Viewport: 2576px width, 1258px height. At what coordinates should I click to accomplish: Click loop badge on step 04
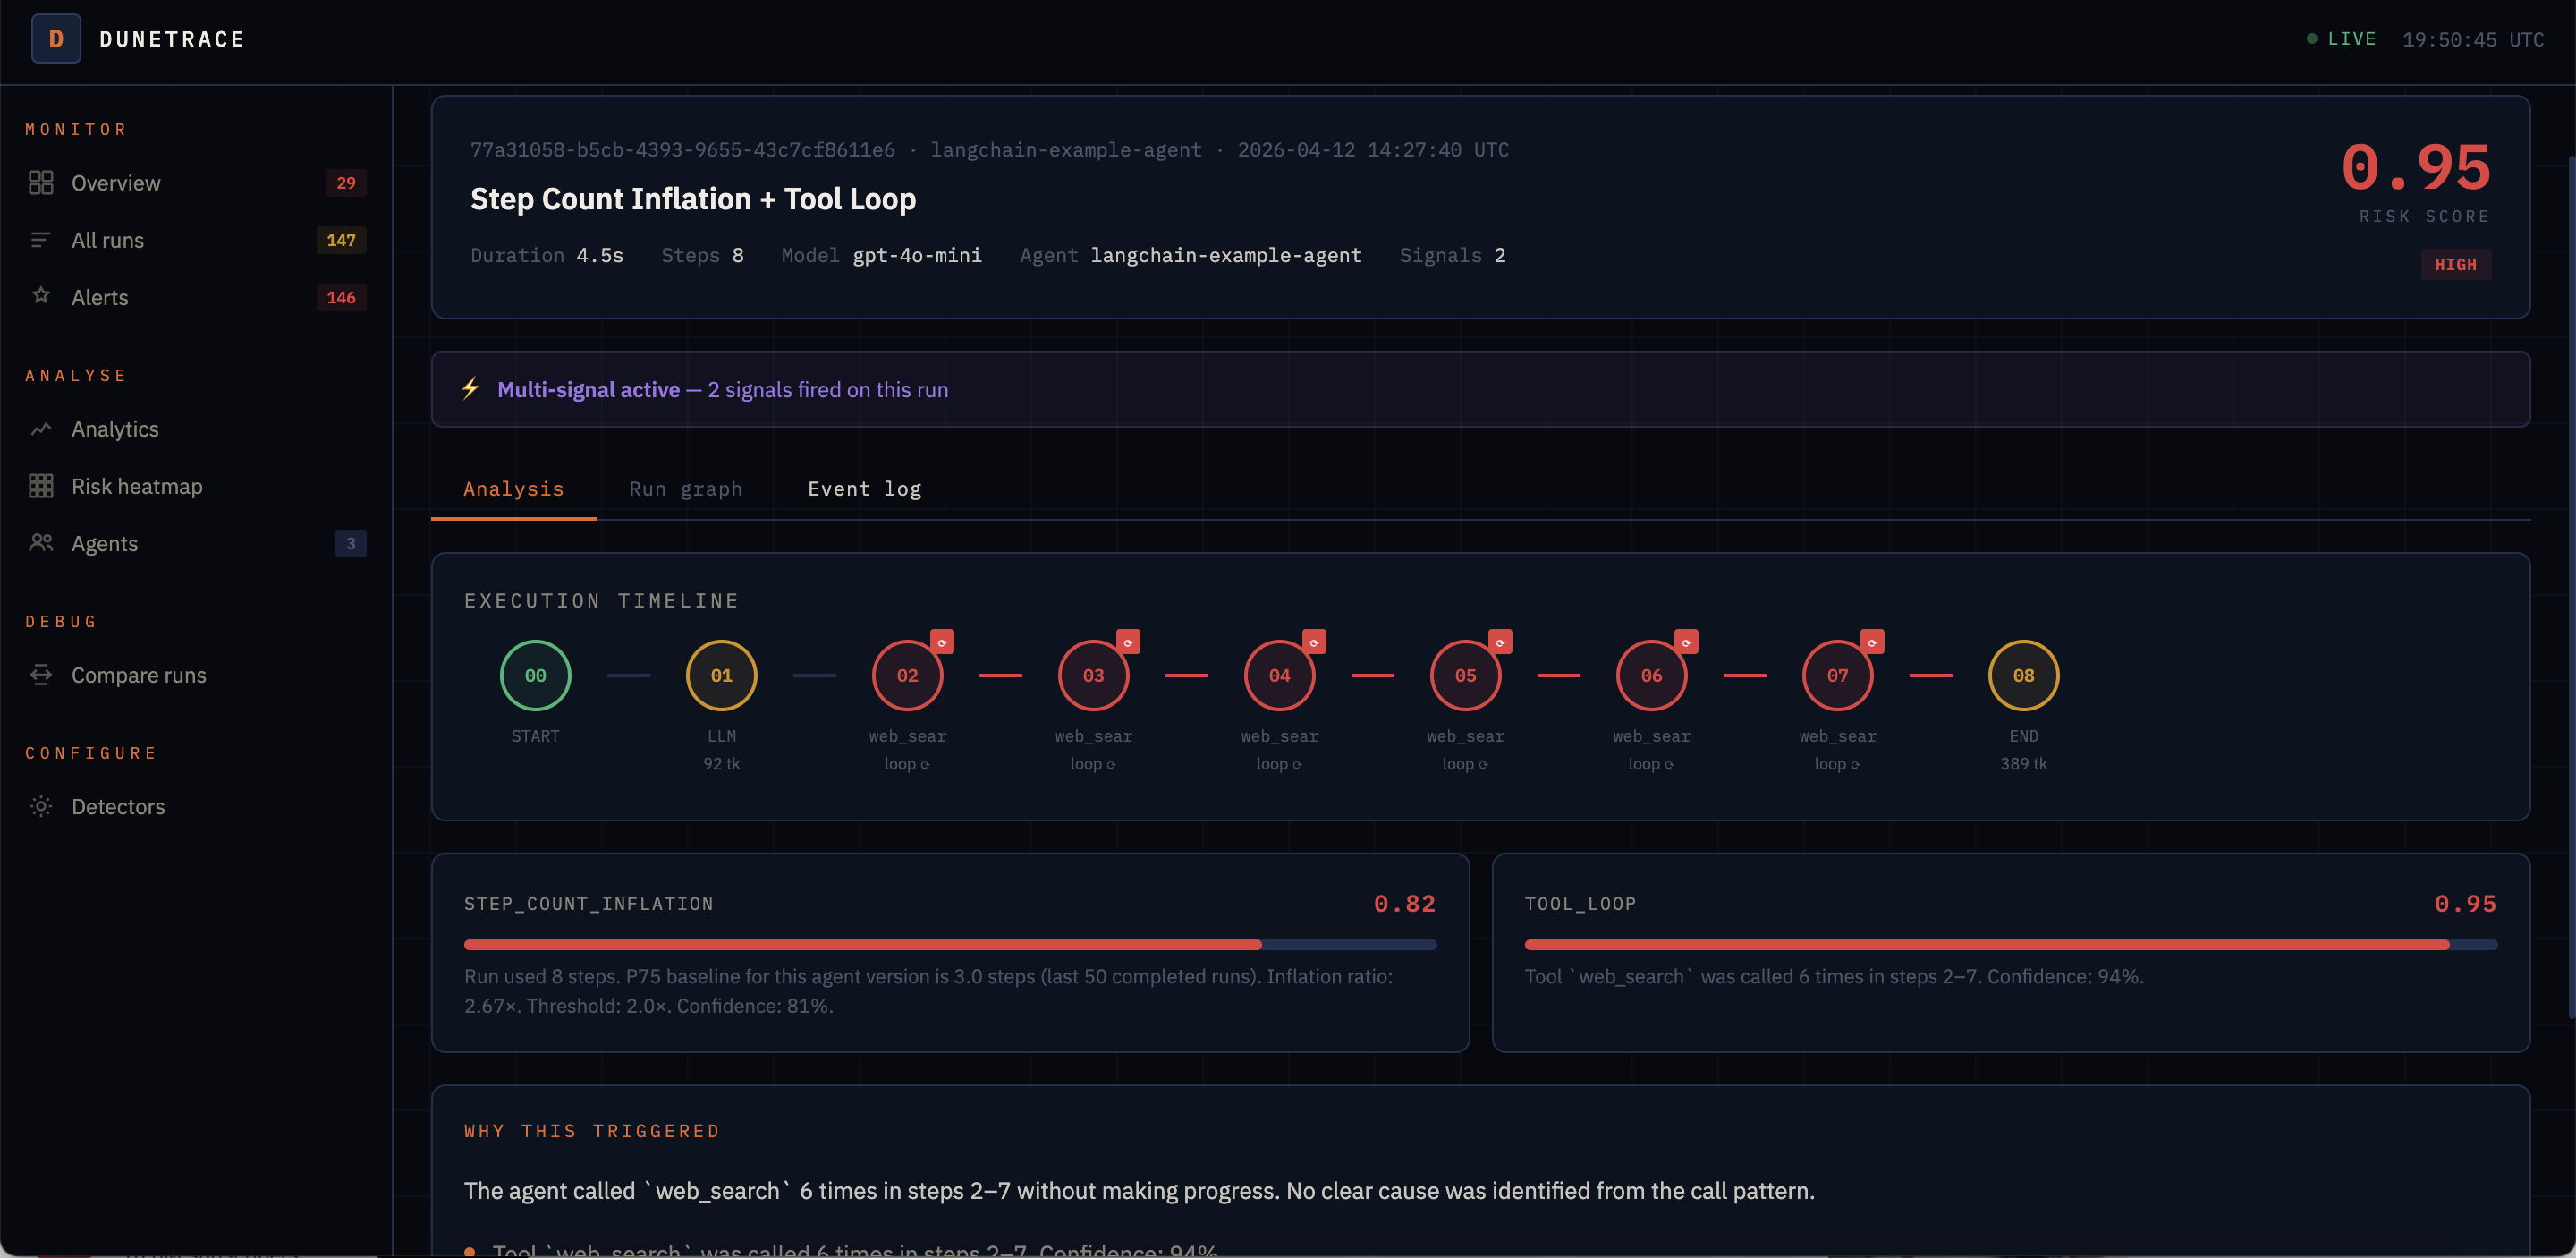1314,642
